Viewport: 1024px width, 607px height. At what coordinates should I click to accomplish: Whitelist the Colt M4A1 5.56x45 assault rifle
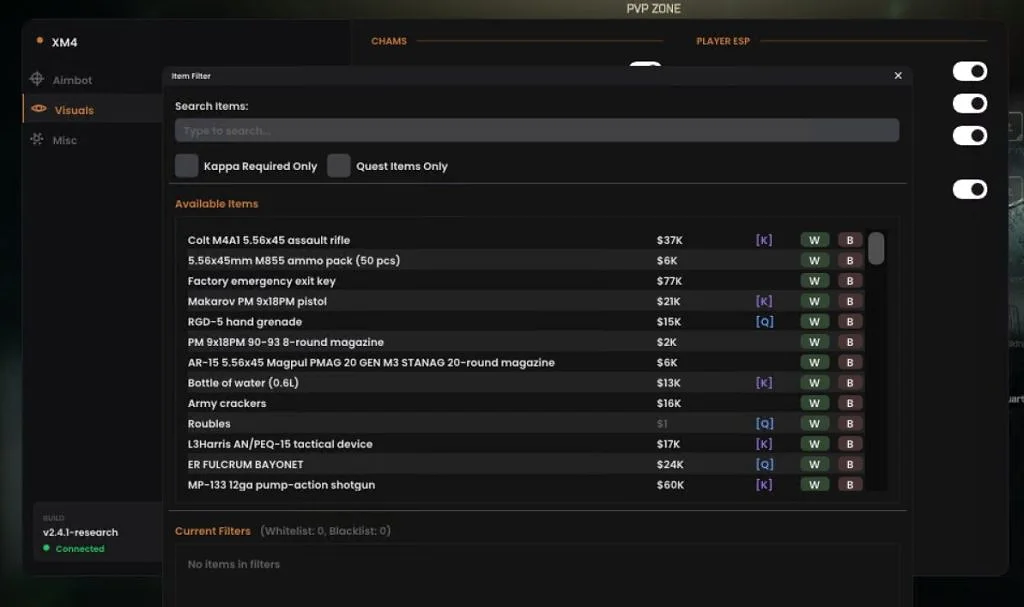coord(814,240)
